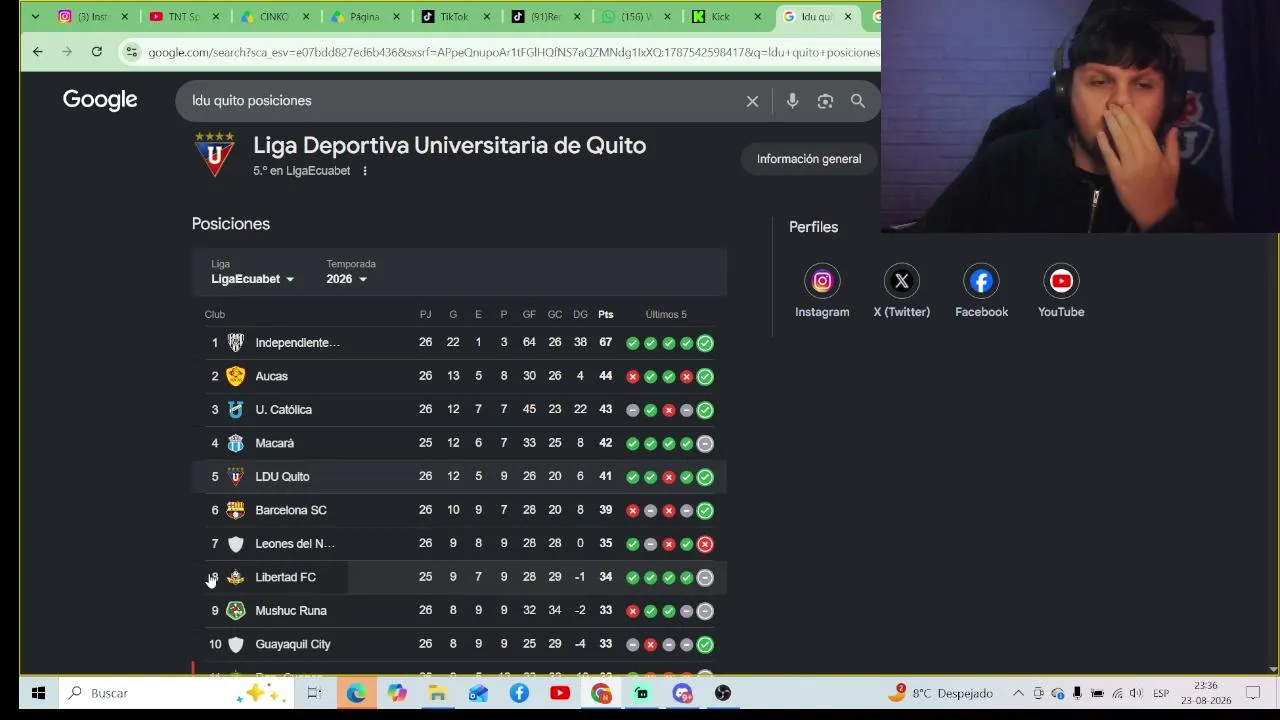Click the Macará club crest
The image size is (1280, 720).
point(235,443)
